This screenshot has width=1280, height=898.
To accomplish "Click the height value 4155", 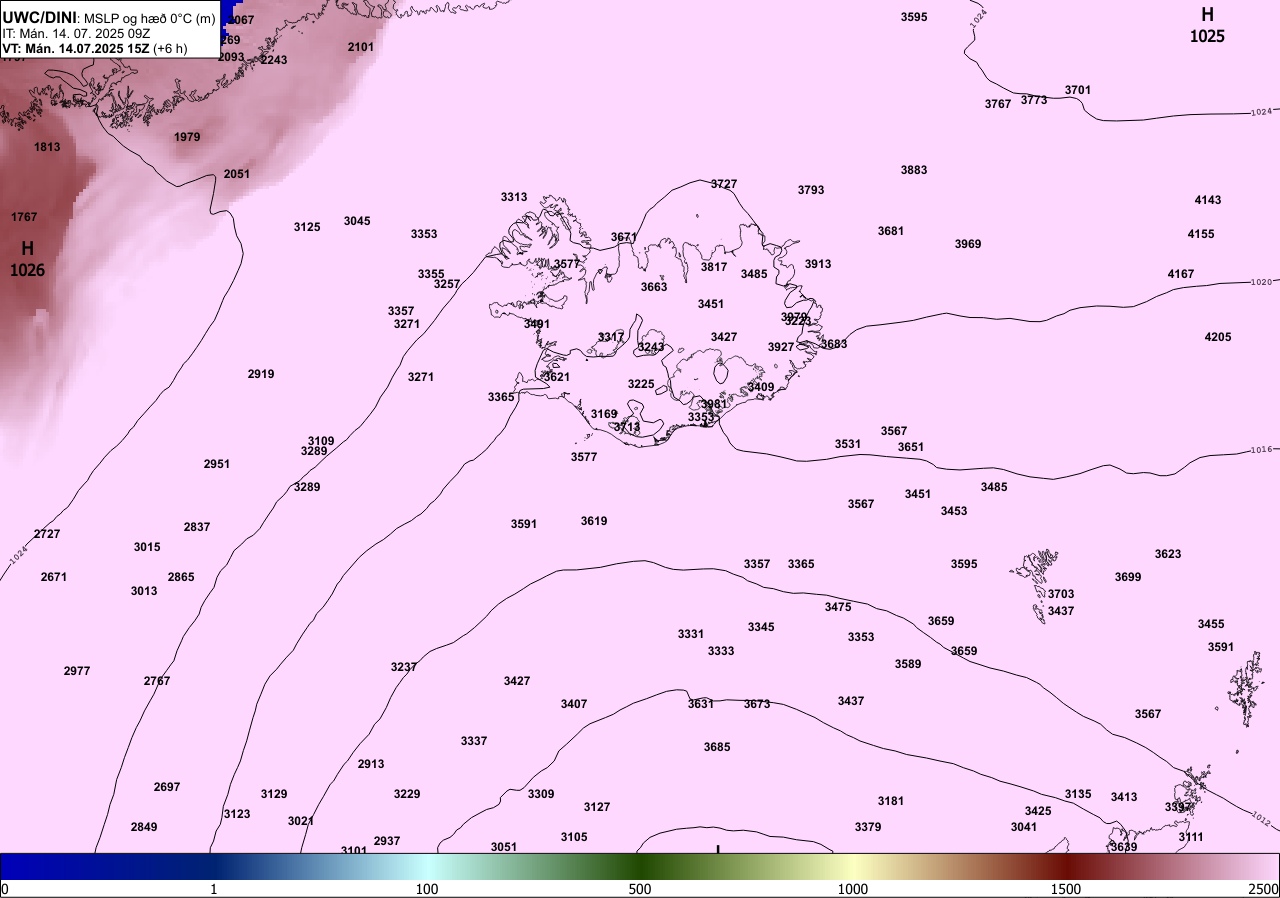I will click(x=1201, y=234).
